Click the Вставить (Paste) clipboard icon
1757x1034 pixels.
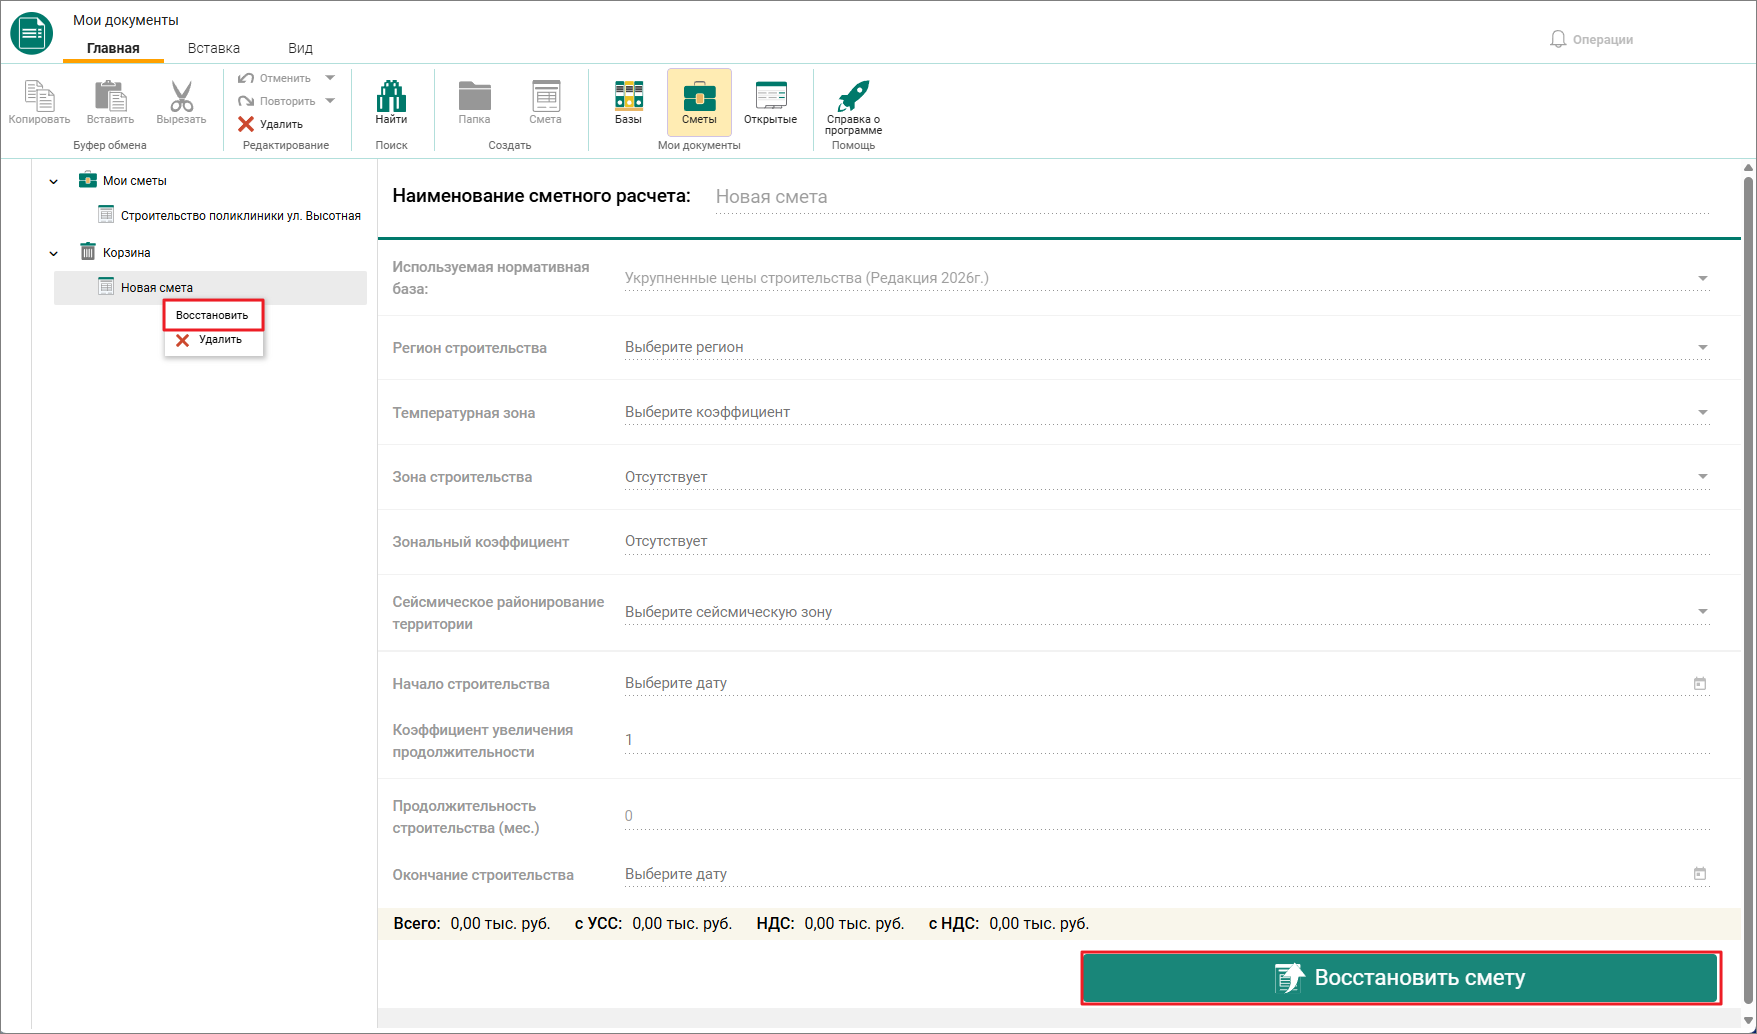110,96
